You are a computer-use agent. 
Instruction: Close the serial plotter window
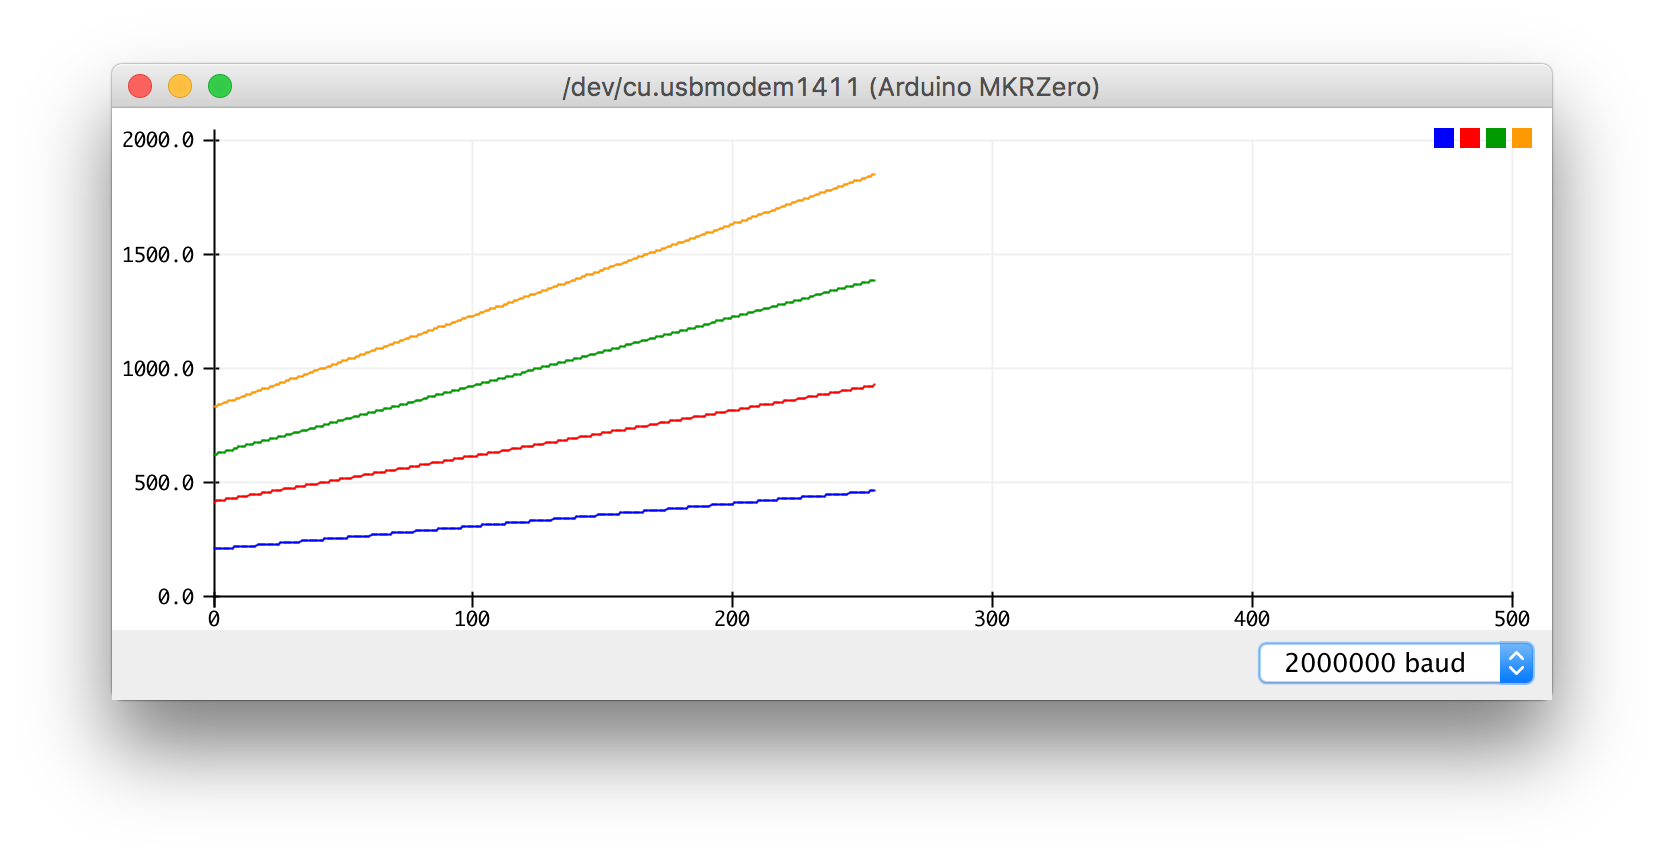[140, 87]
